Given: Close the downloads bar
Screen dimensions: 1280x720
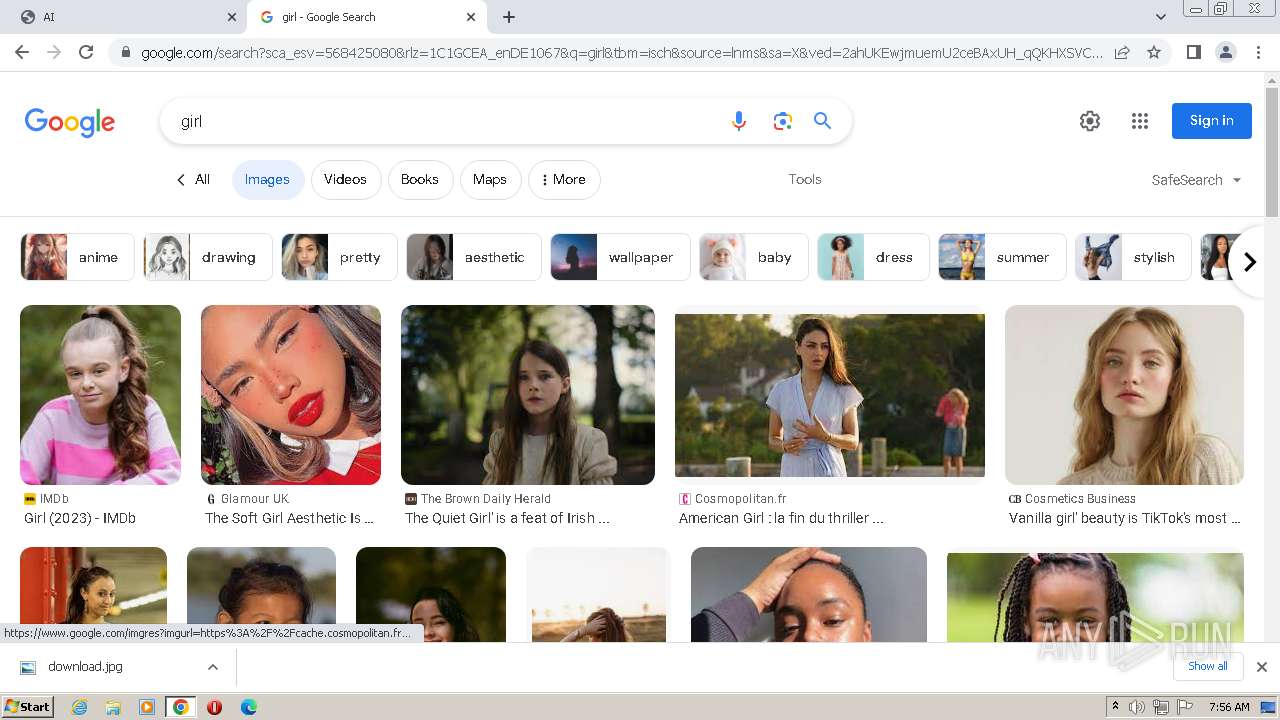Looking at the screenshot, I should (1262, 667).
